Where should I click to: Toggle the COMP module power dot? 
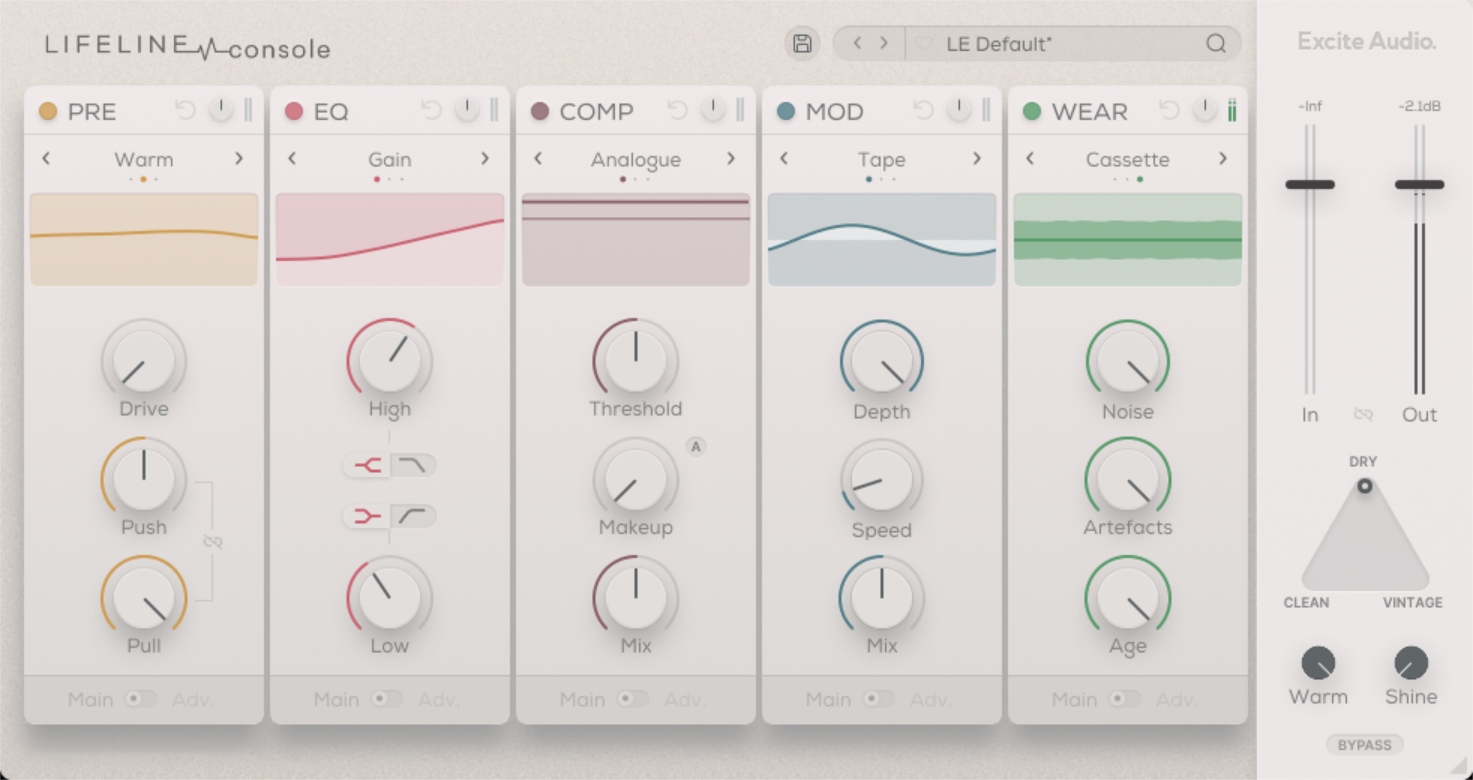[540, 111]
